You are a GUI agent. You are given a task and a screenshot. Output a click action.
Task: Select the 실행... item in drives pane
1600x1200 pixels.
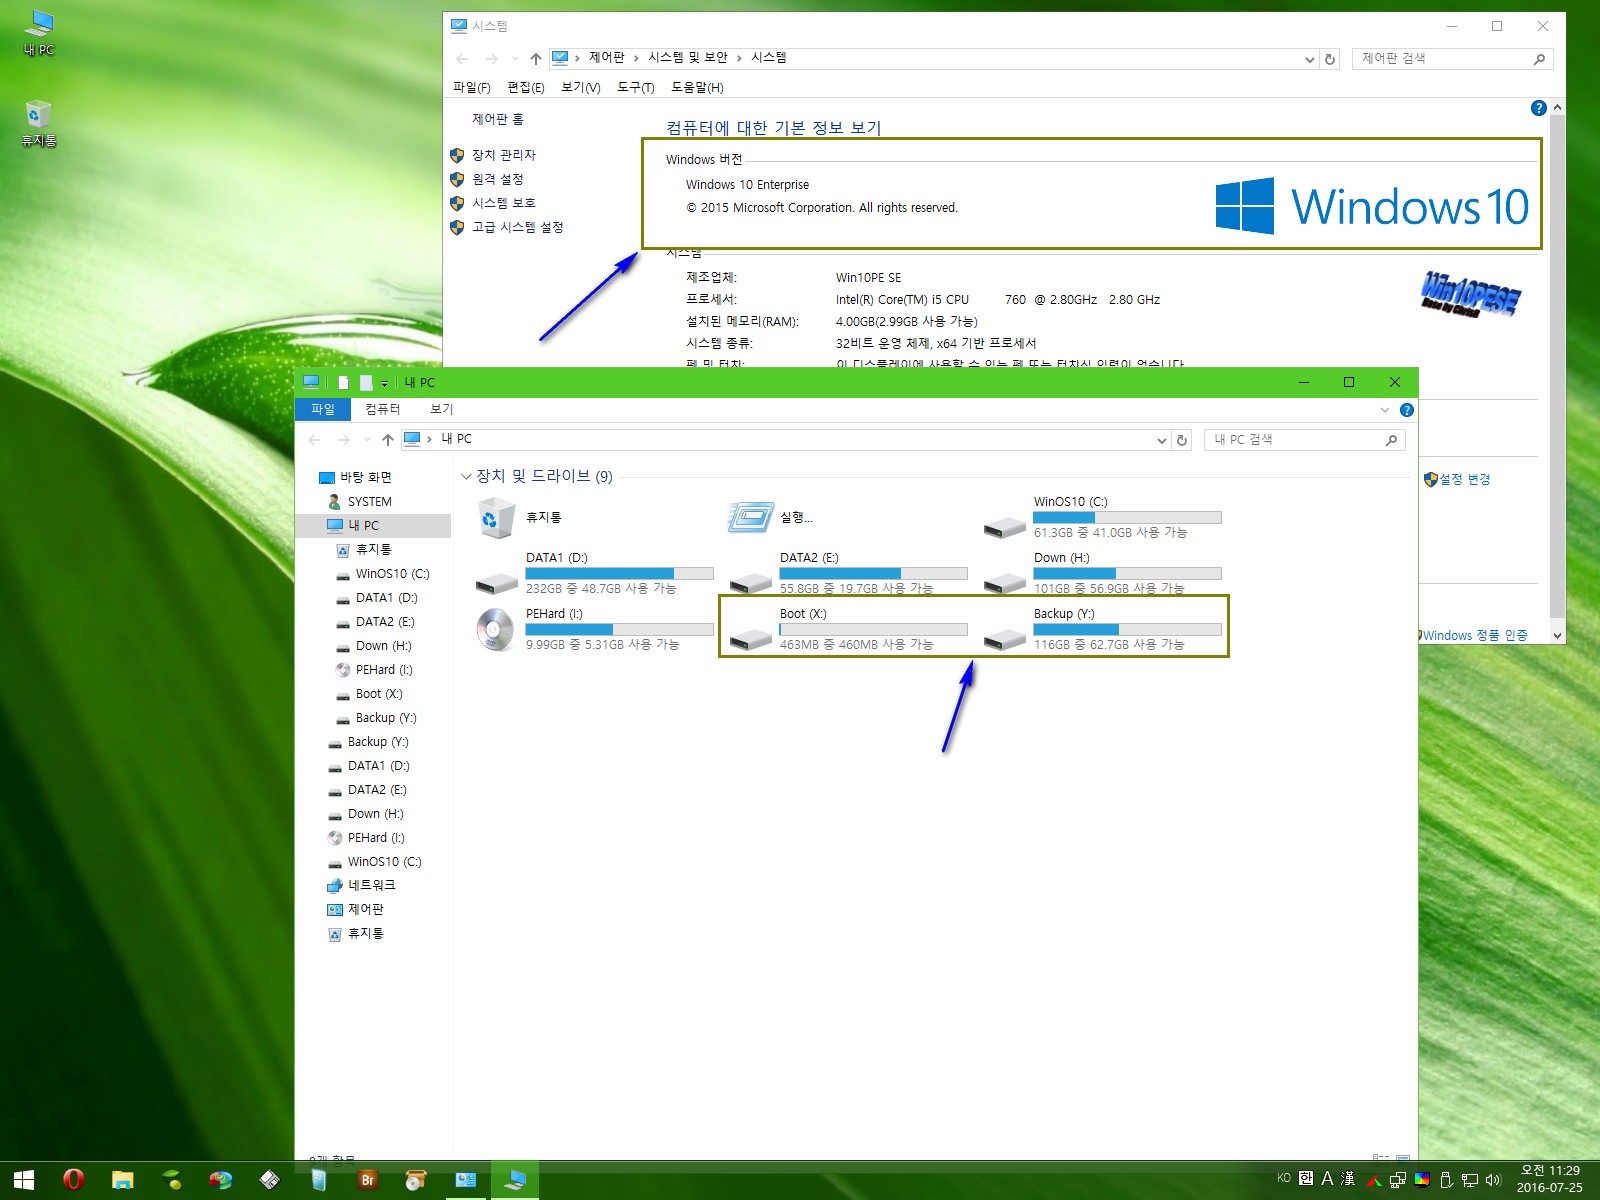tap(772, 517)
